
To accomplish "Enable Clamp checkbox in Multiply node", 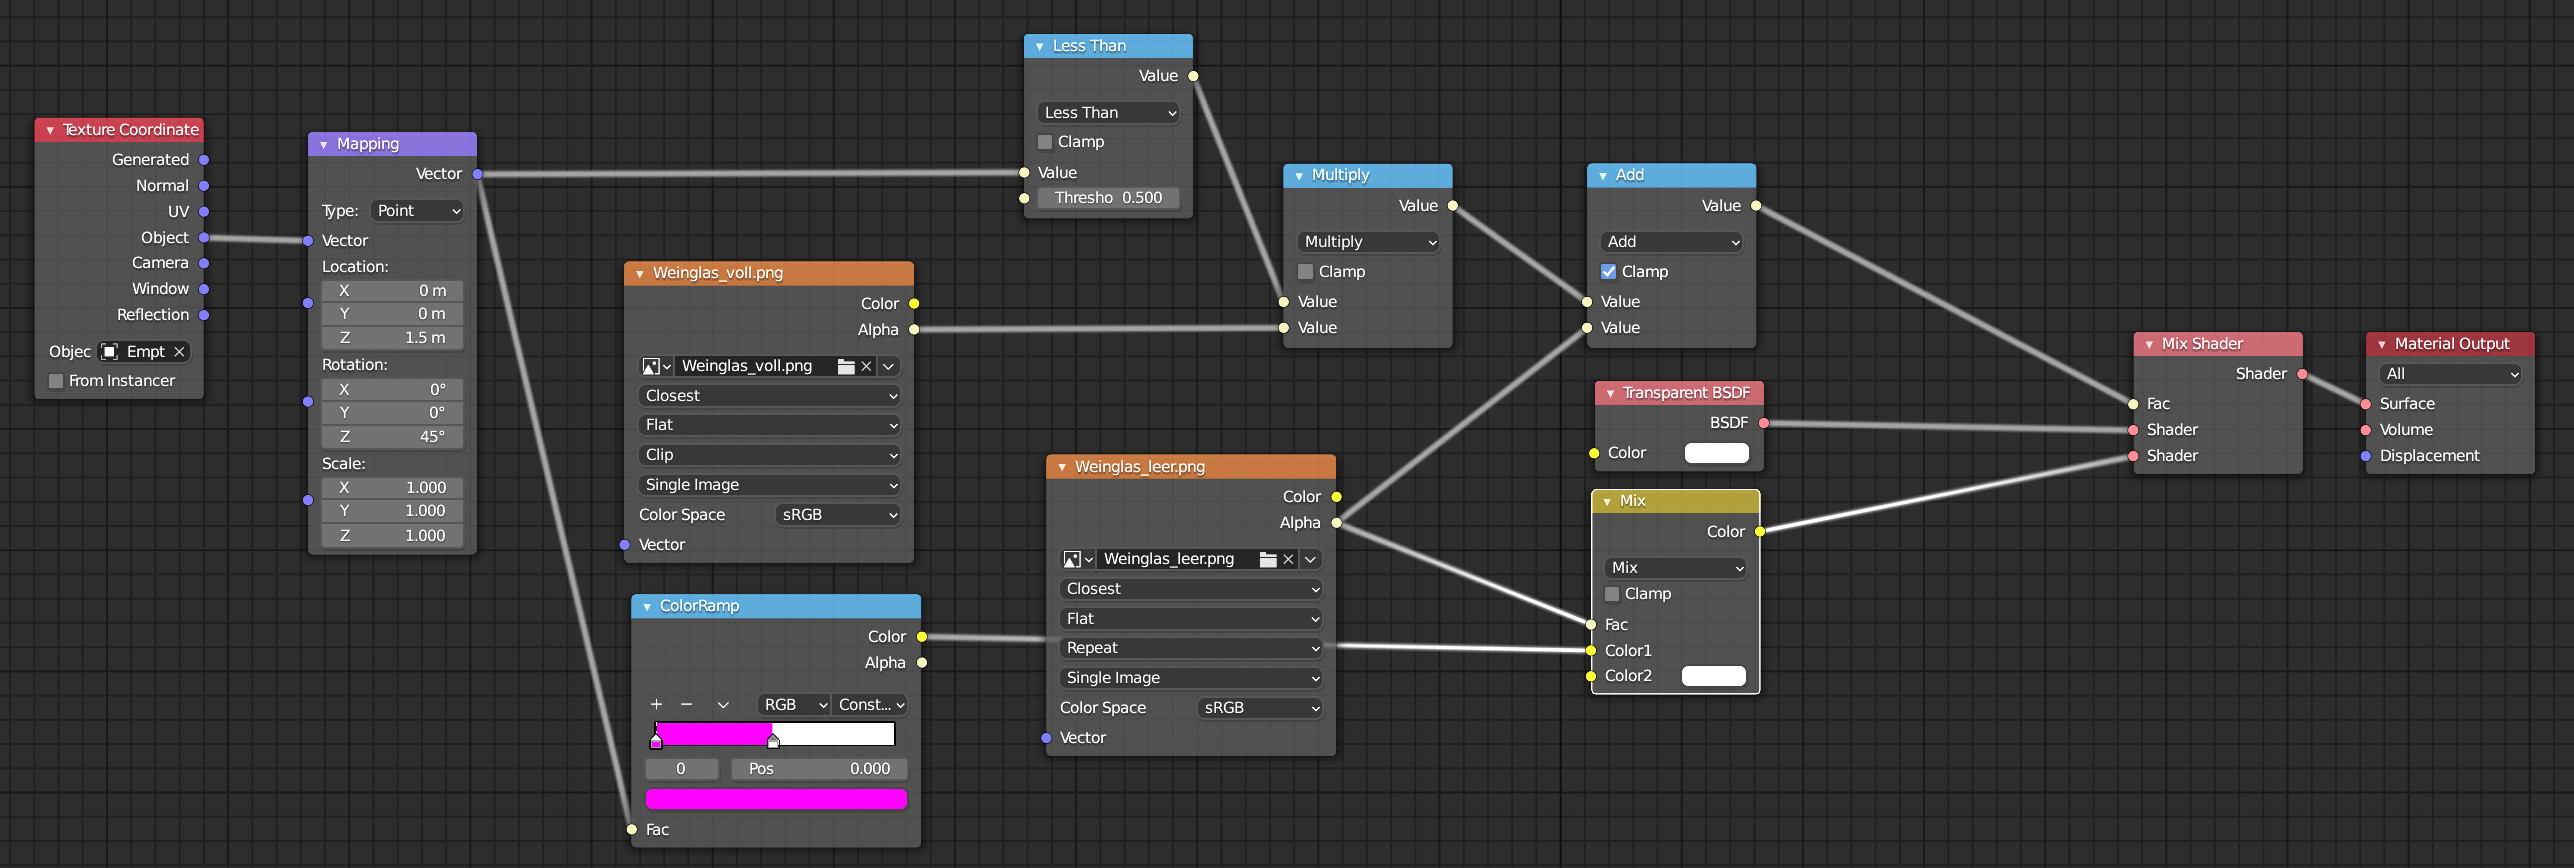I will tap(1305, 272).
